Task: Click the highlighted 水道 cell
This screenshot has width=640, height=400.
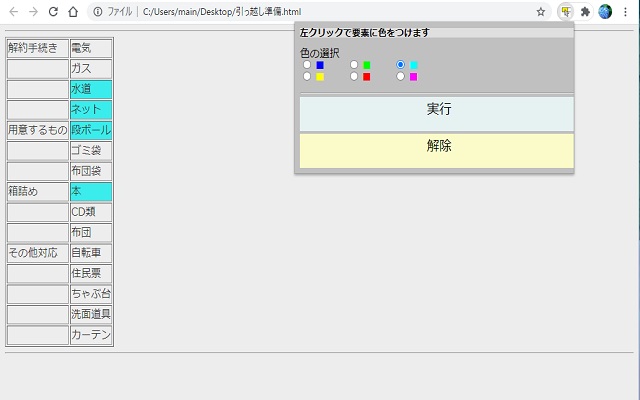Action: click(x=91, y=89)
